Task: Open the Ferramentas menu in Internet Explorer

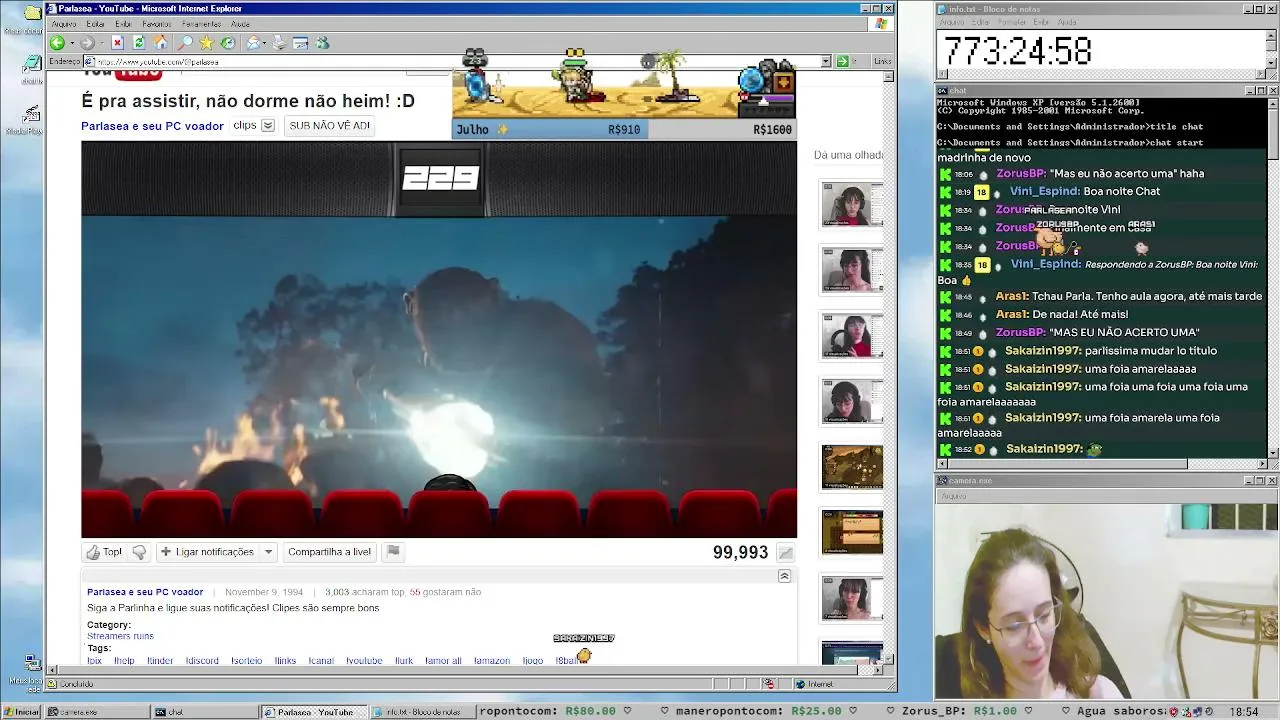Action: coord(201,24)
